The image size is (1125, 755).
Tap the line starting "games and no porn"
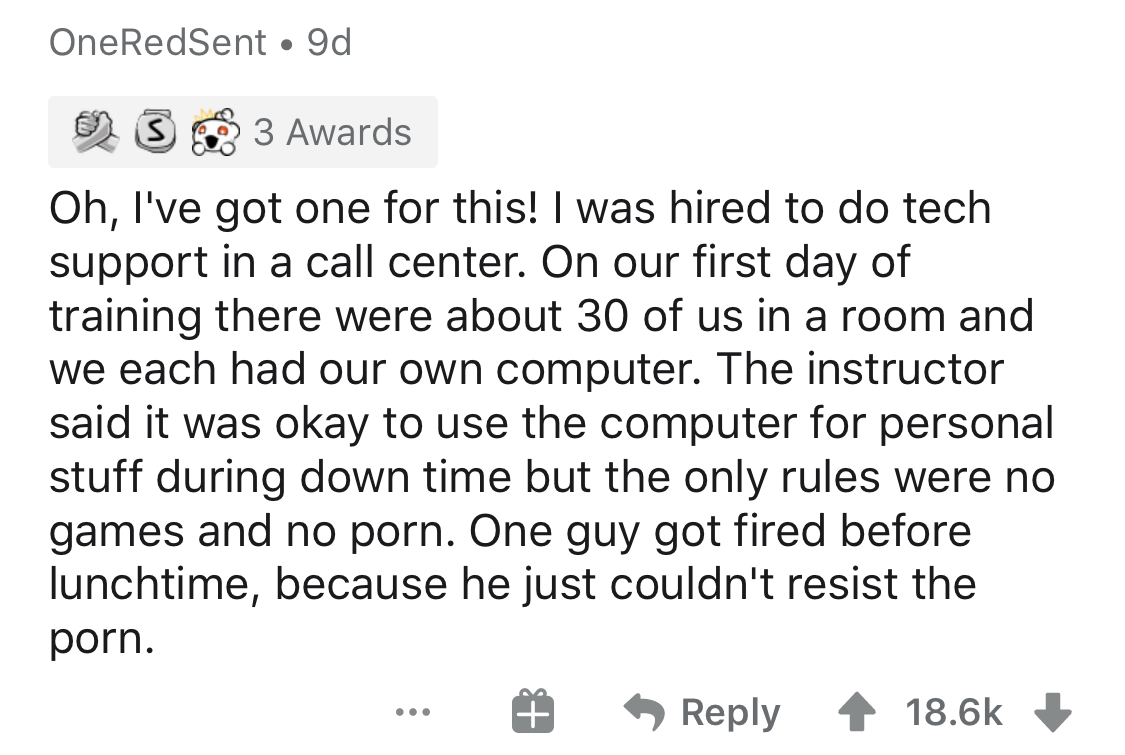pyautogui.click(x=509, y=530)
